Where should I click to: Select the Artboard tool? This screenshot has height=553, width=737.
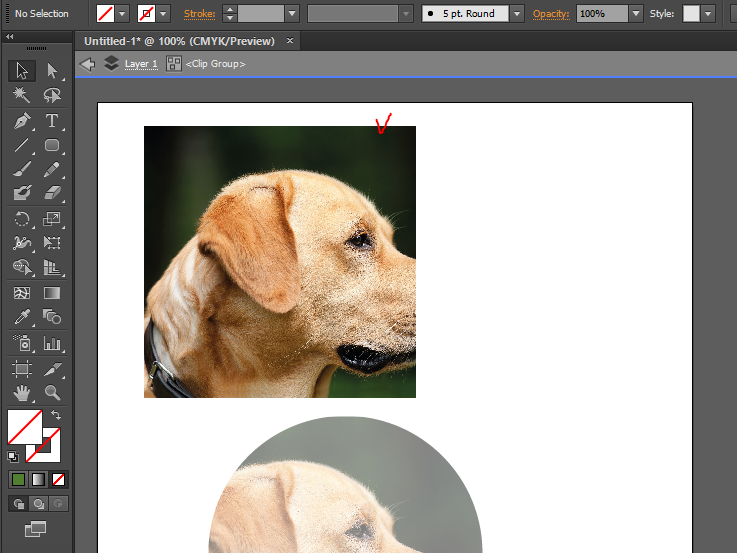[22, 369]
